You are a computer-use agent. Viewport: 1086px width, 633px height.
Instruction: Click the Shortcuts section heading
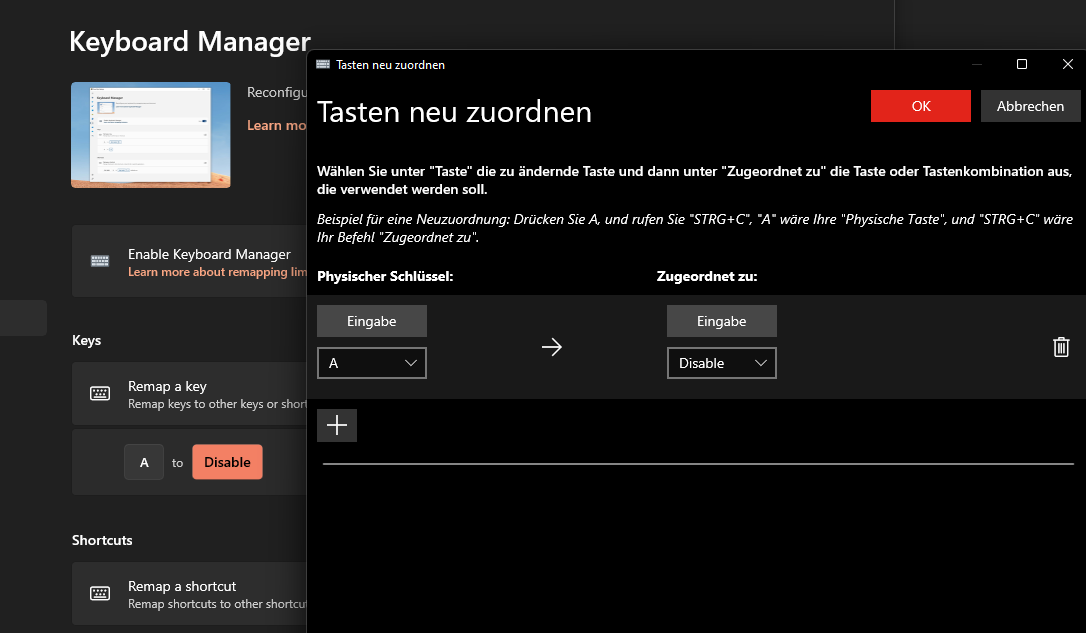(x=102, y=540)
